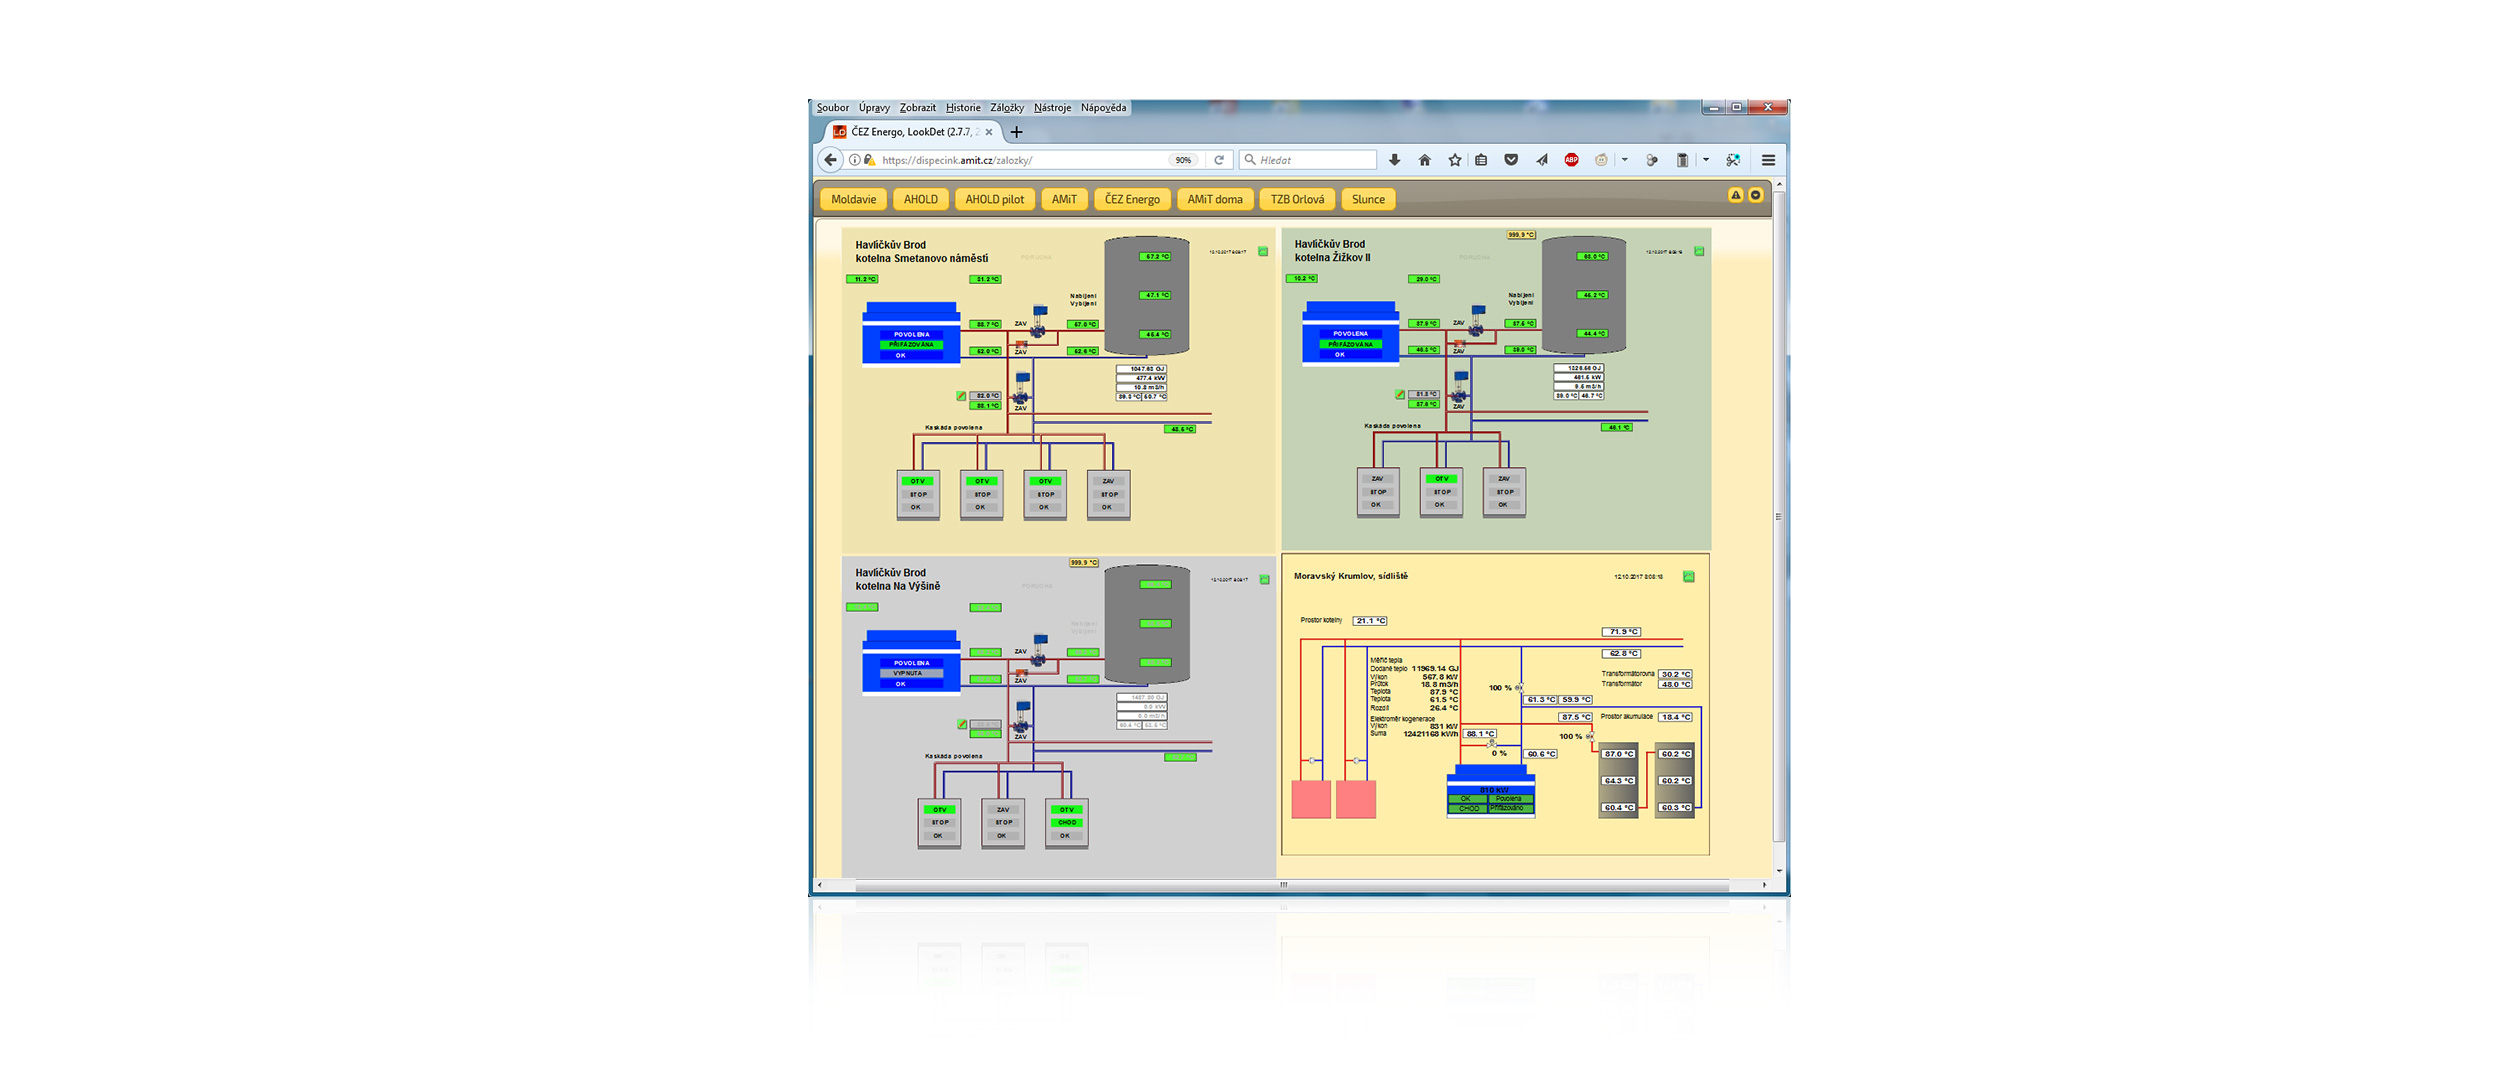Image resolution: width=2500 pixels, height=1068 pixels.
Task: Click the edit pencil icon in Na Výšině panel
Action: [x=962, y=724]
